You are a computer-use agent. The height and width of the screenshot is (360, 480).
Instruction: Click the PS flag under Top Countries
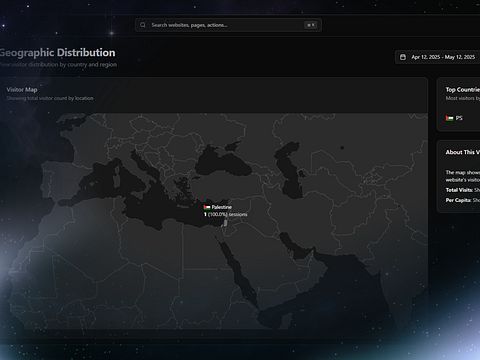[x=449, y=118]
